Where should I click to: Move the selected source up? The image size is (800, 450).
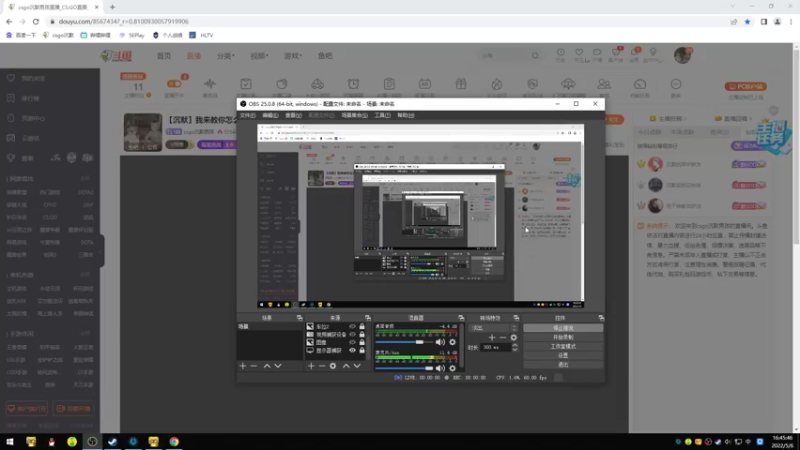[x=346, y=366]
